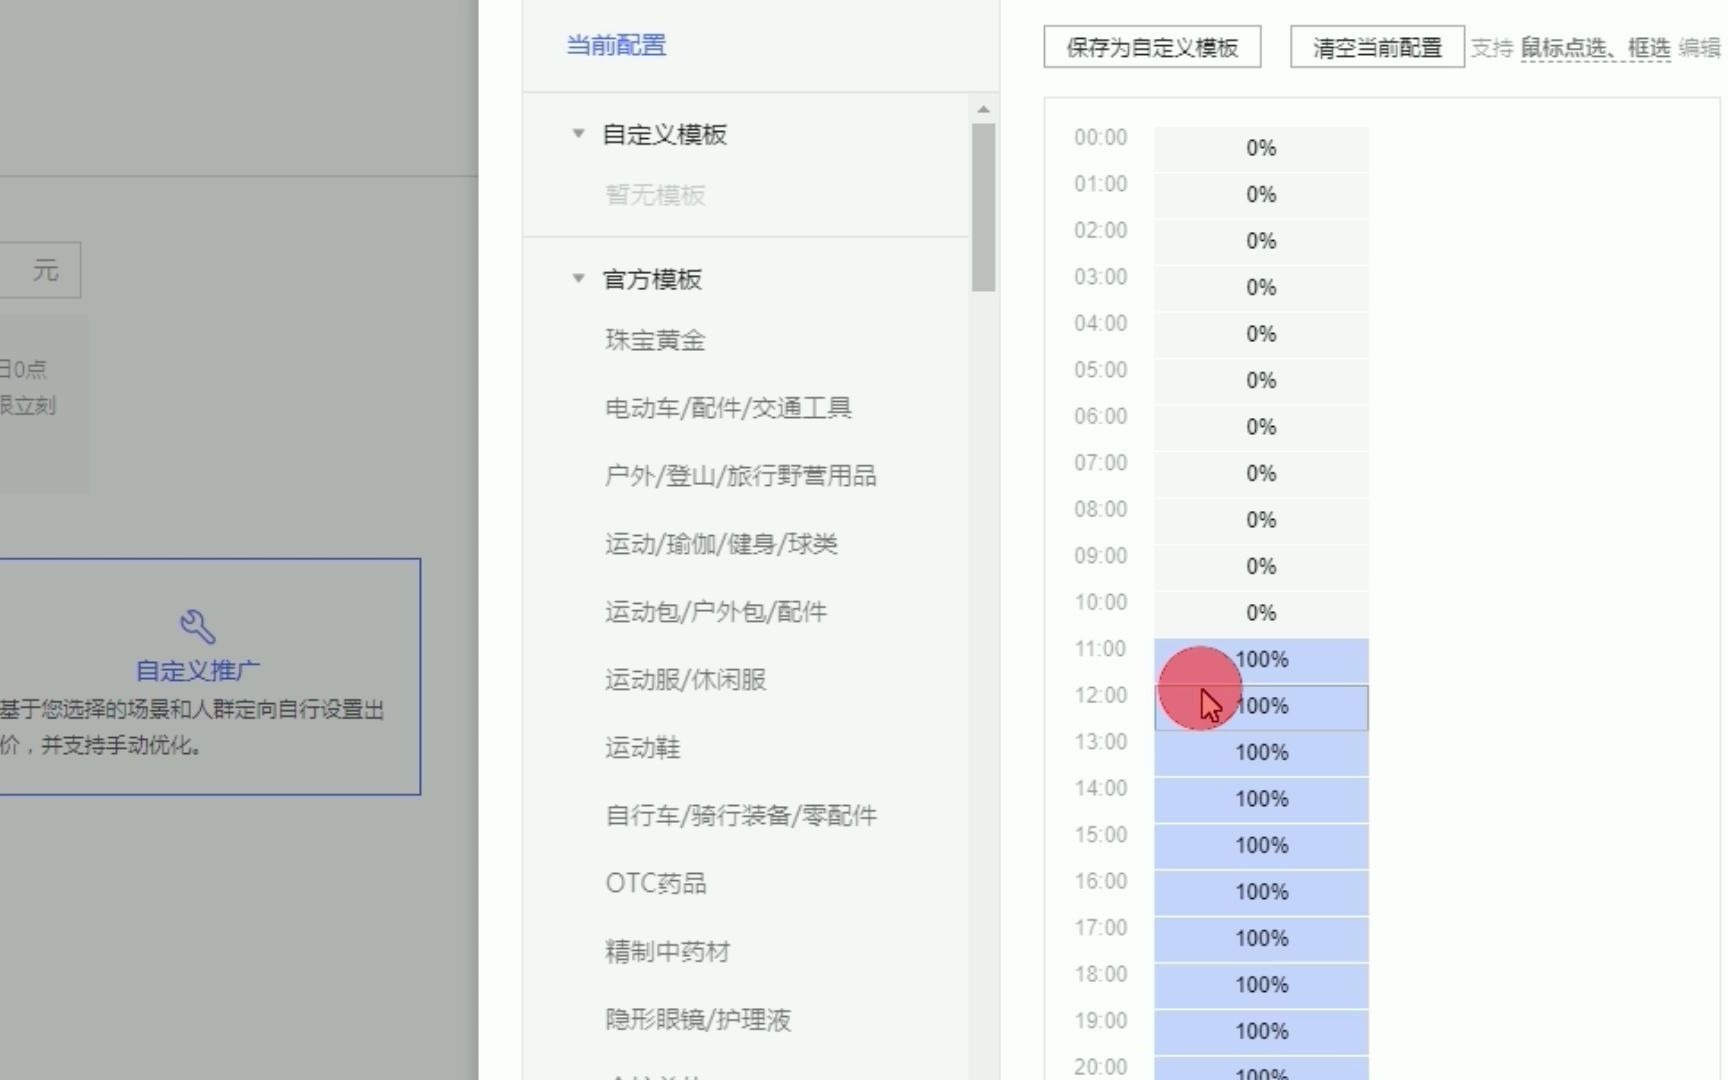Click the 05:00 time slot cell
This screenshot has height=1080, width=1728.
(x=1261, y=381)
